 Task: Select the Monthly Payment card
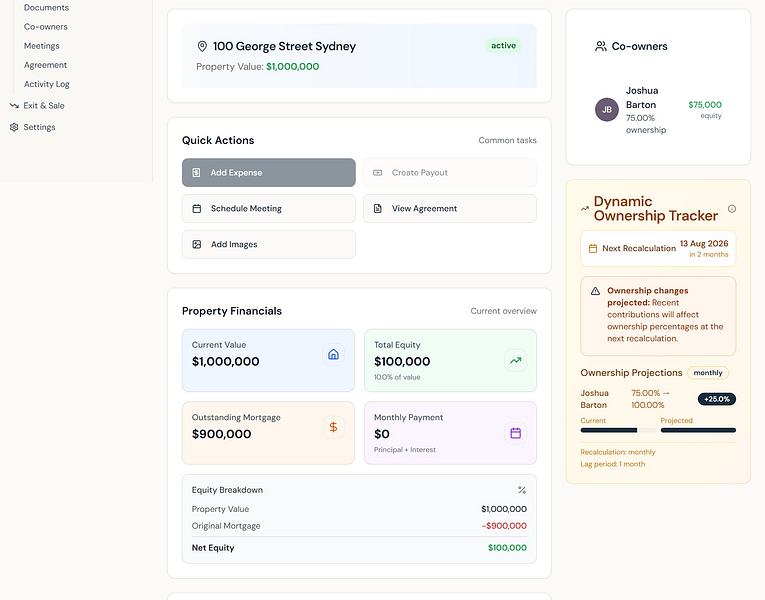click(x=450, y=433)
